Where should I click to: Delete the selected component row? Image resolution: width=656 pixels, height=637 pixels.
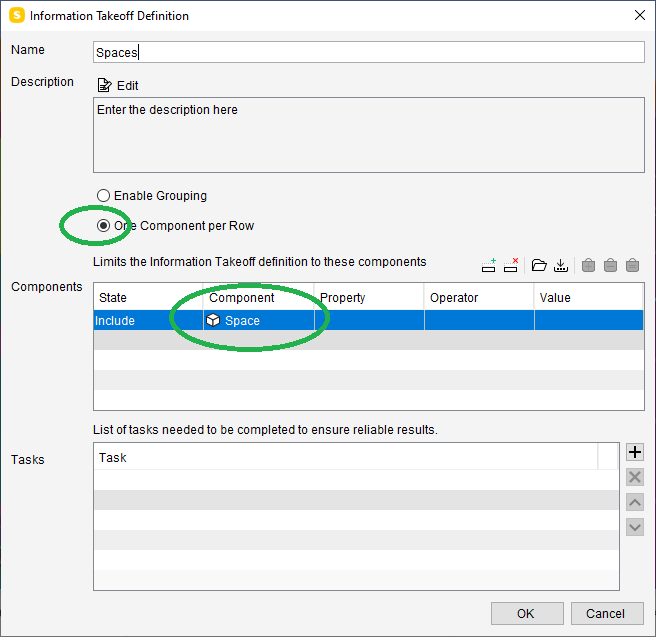pos(511,265)
